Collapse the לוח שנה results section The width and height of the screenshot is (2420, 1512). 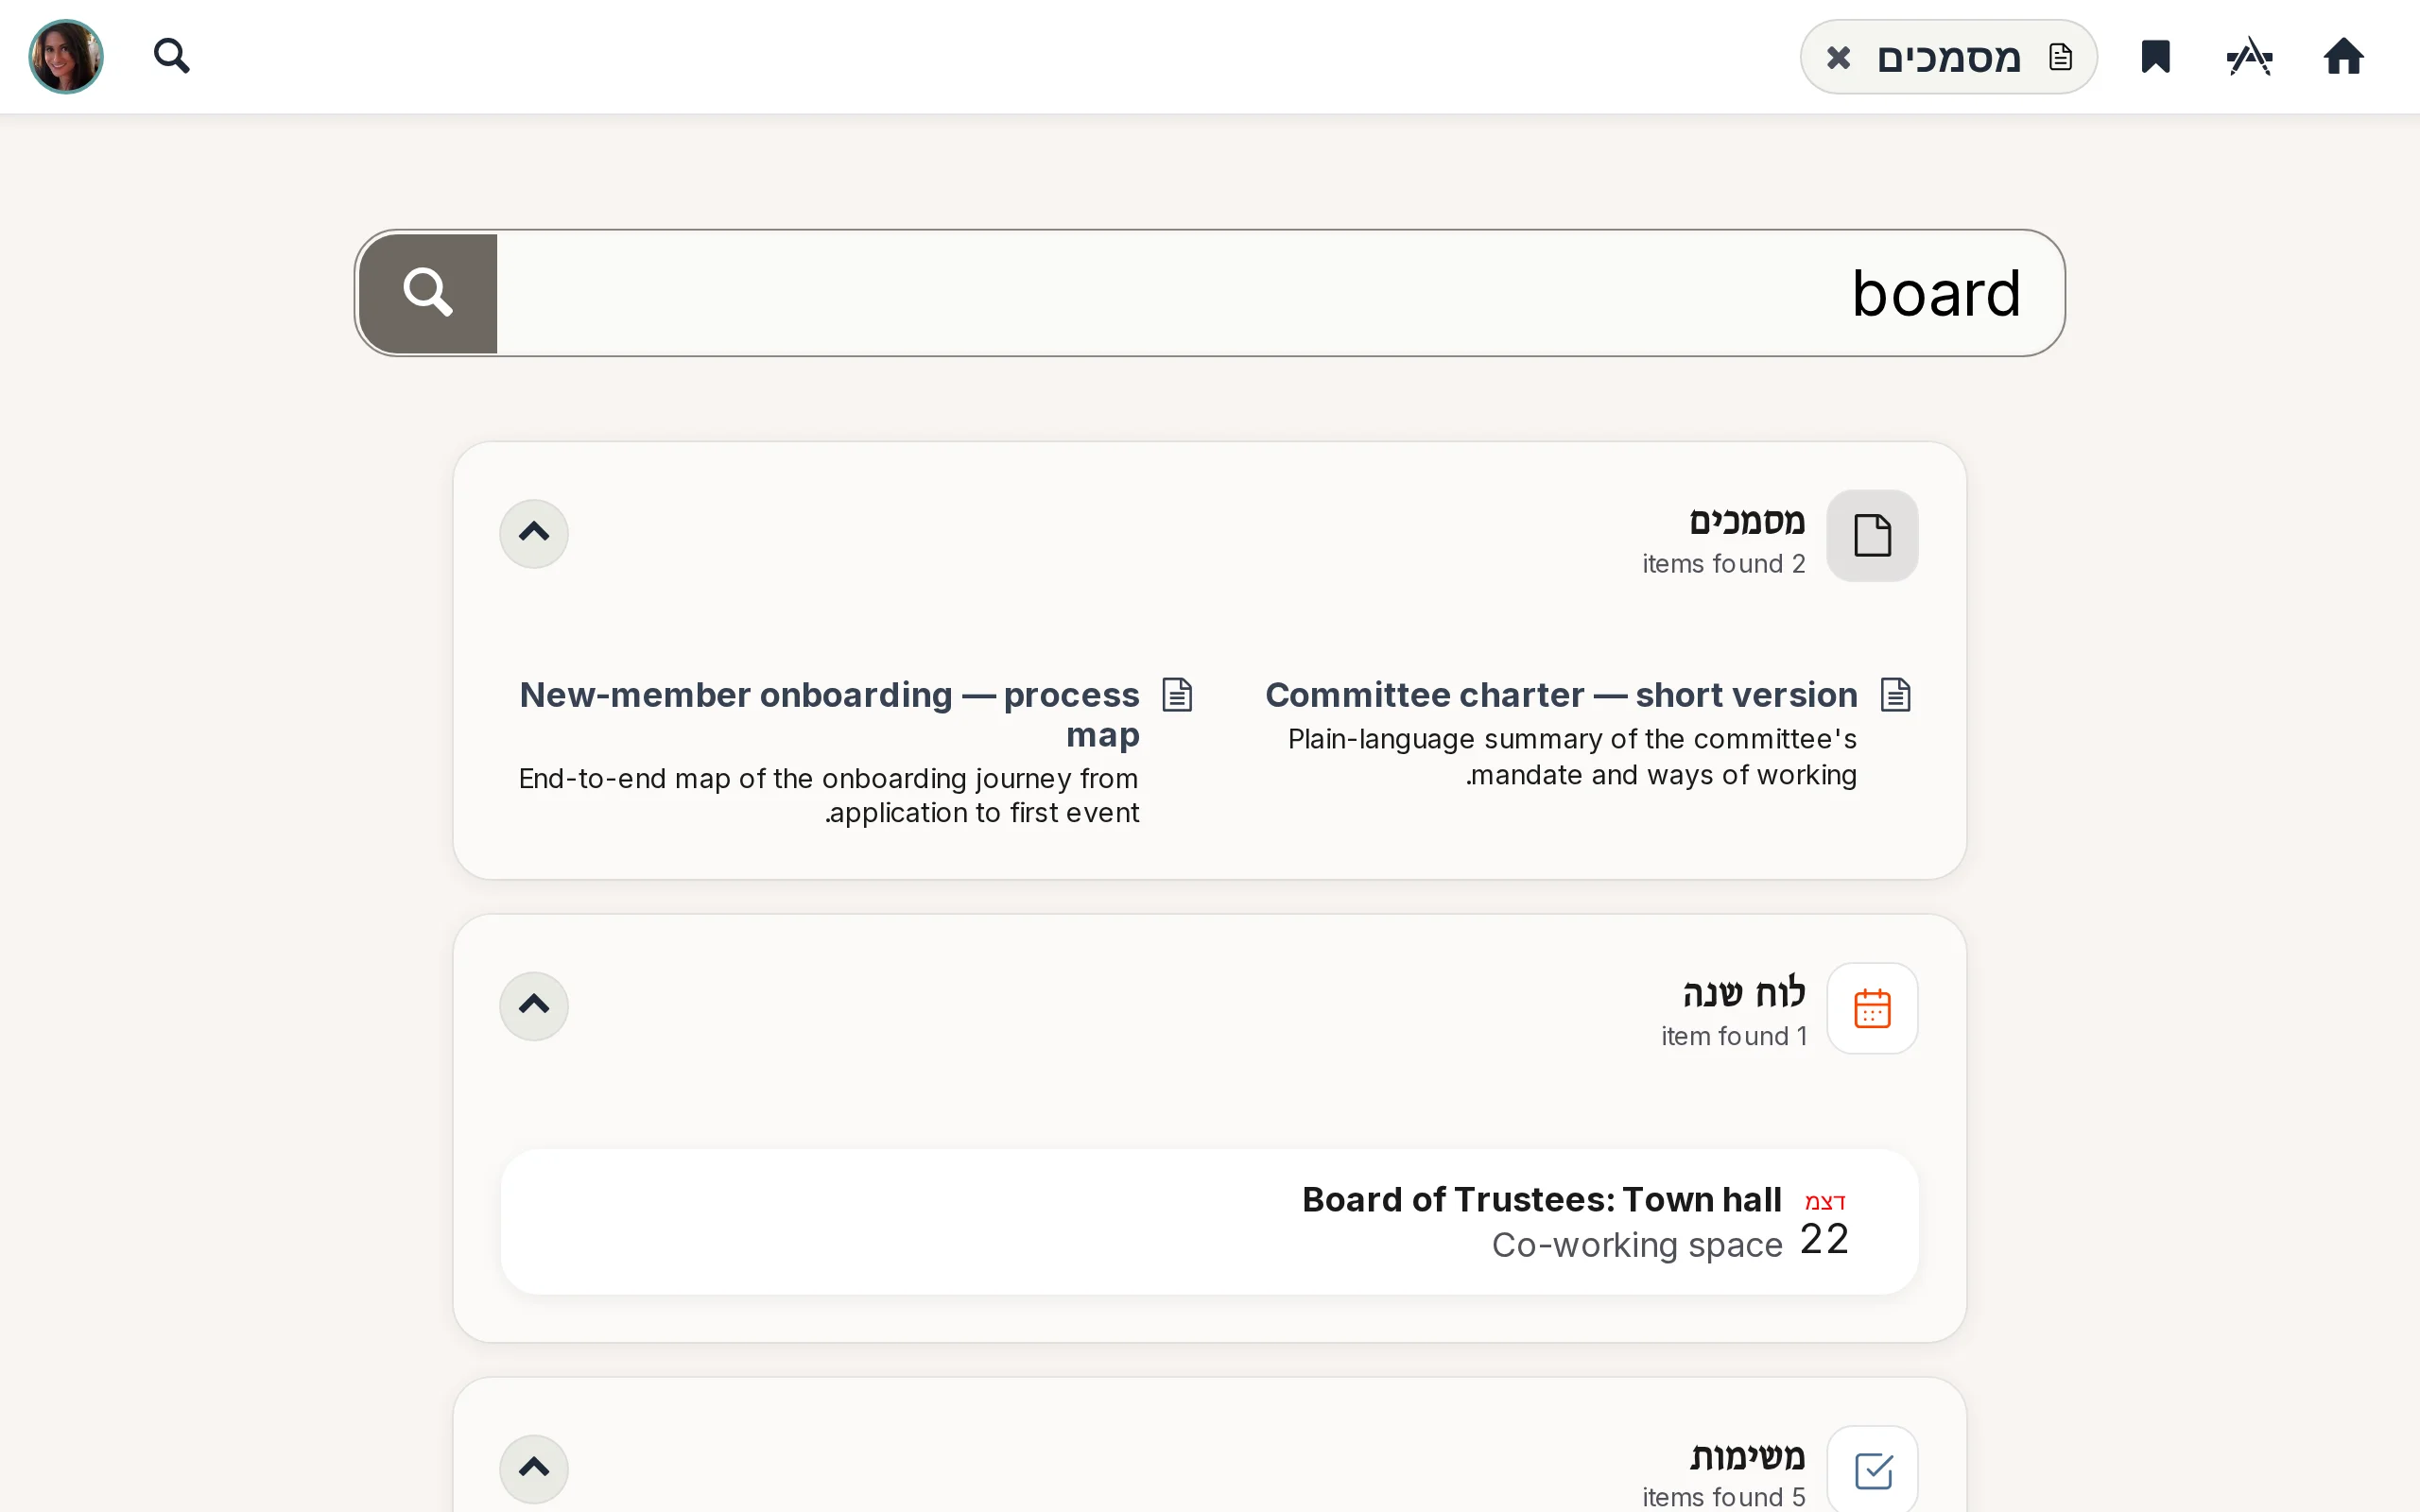tap(534, 1006)
